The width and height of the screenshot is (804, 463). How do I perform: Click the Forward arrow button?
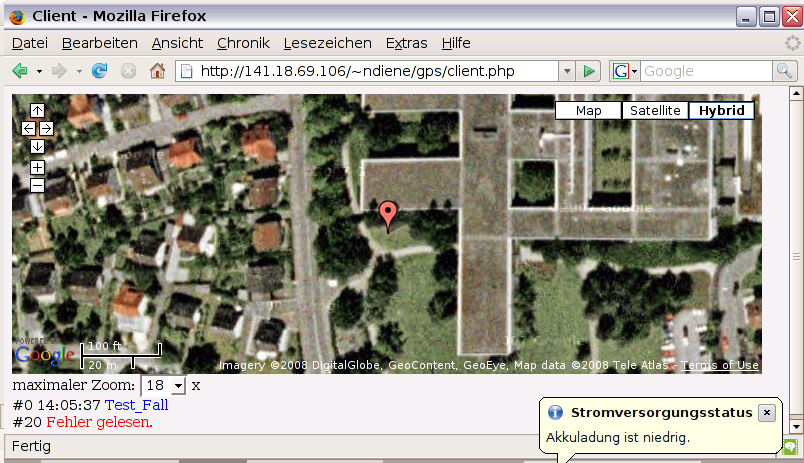tap(59, 71)
